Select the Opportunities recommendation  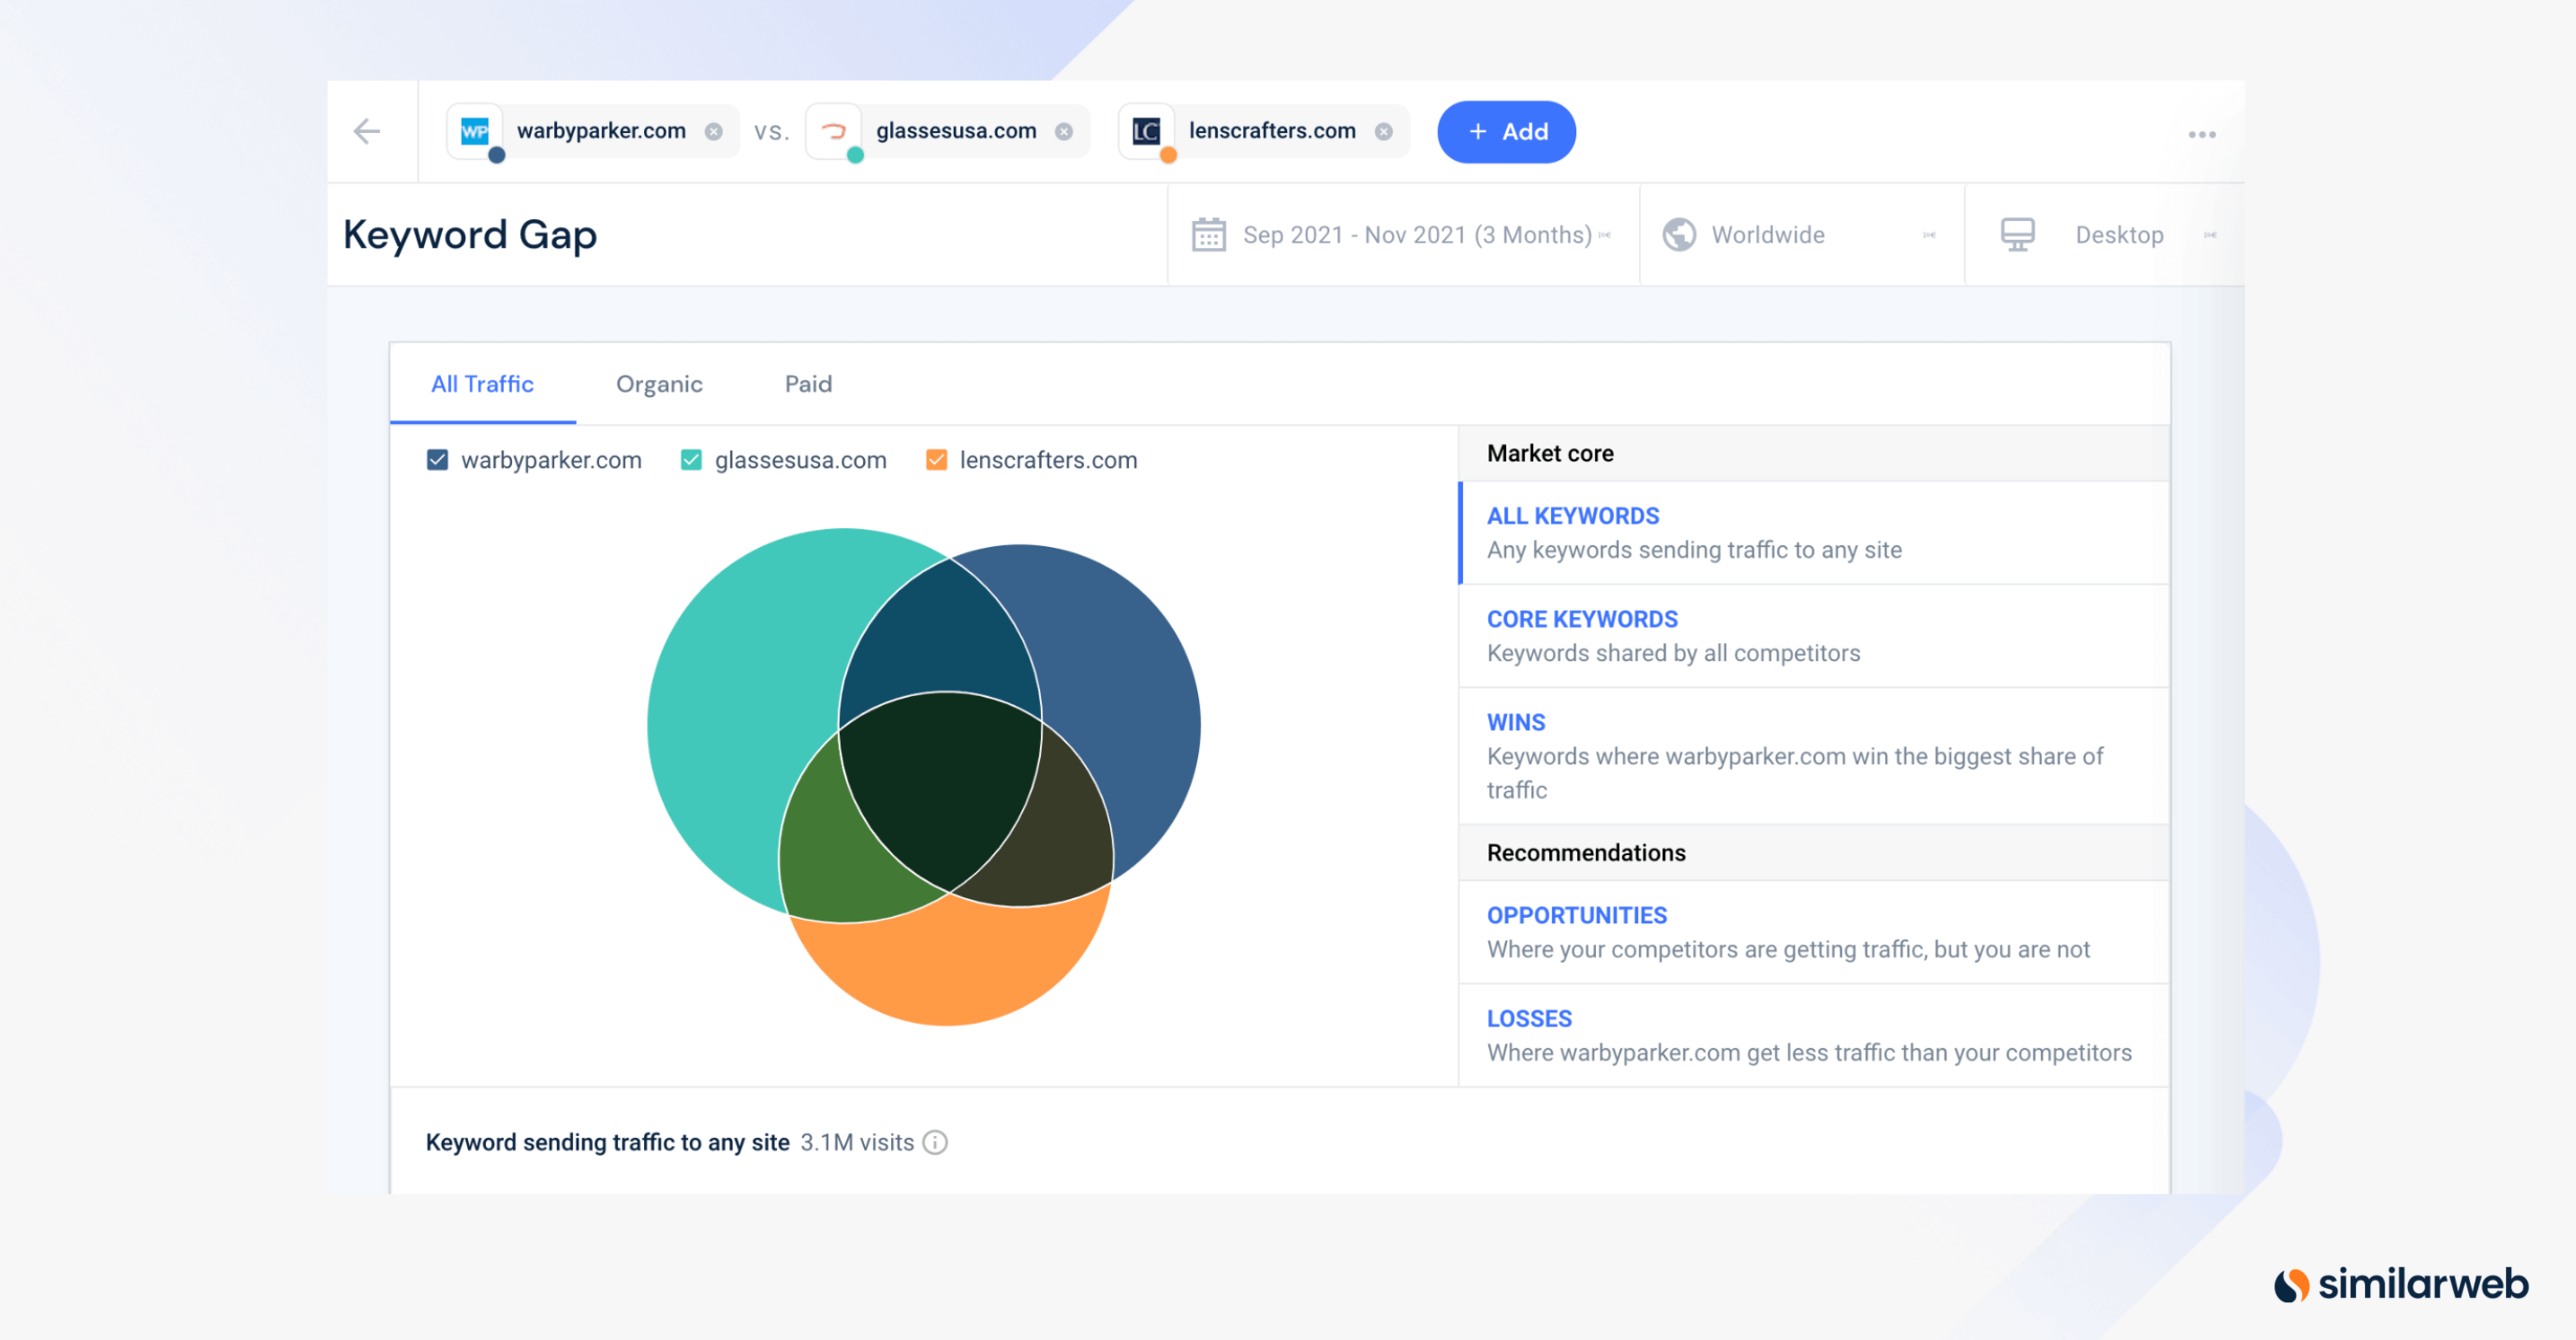pyautogui.click(x=1576, y=915)
